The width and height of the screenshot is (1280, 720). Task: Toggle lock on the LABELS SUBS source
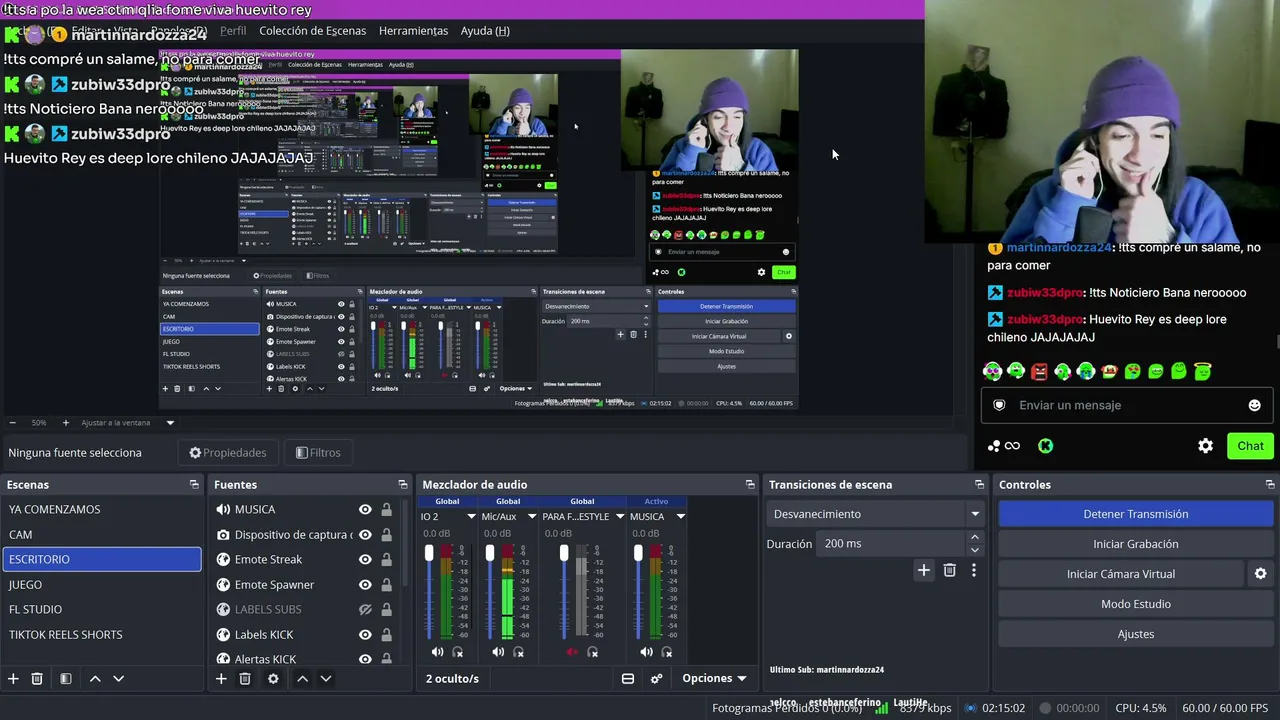(x=386, y=609)
